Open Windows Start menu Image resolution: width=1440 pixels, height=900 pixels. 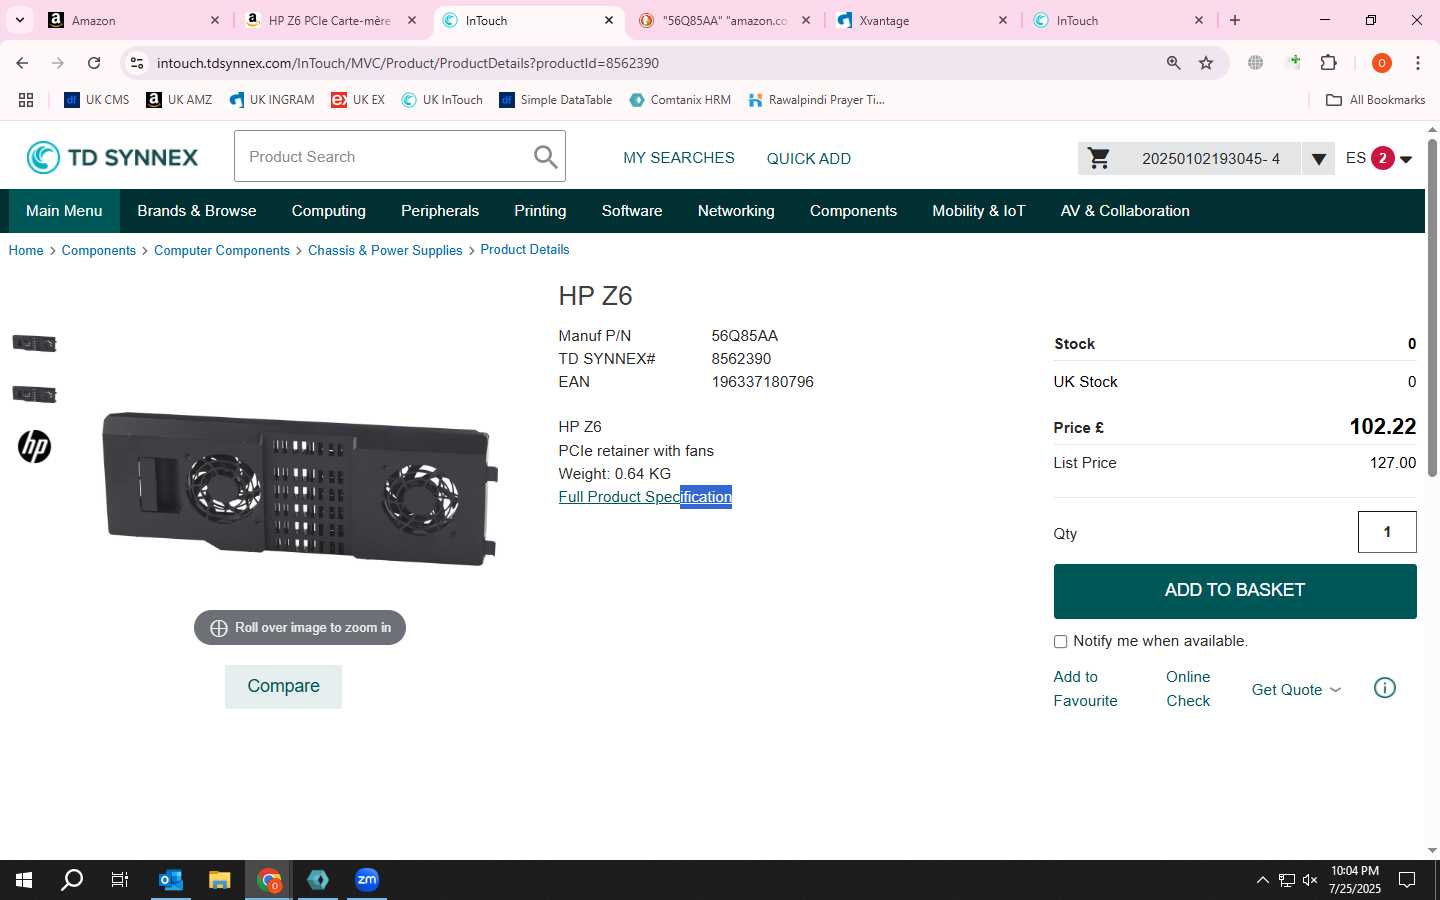click(x=24, y=880)
